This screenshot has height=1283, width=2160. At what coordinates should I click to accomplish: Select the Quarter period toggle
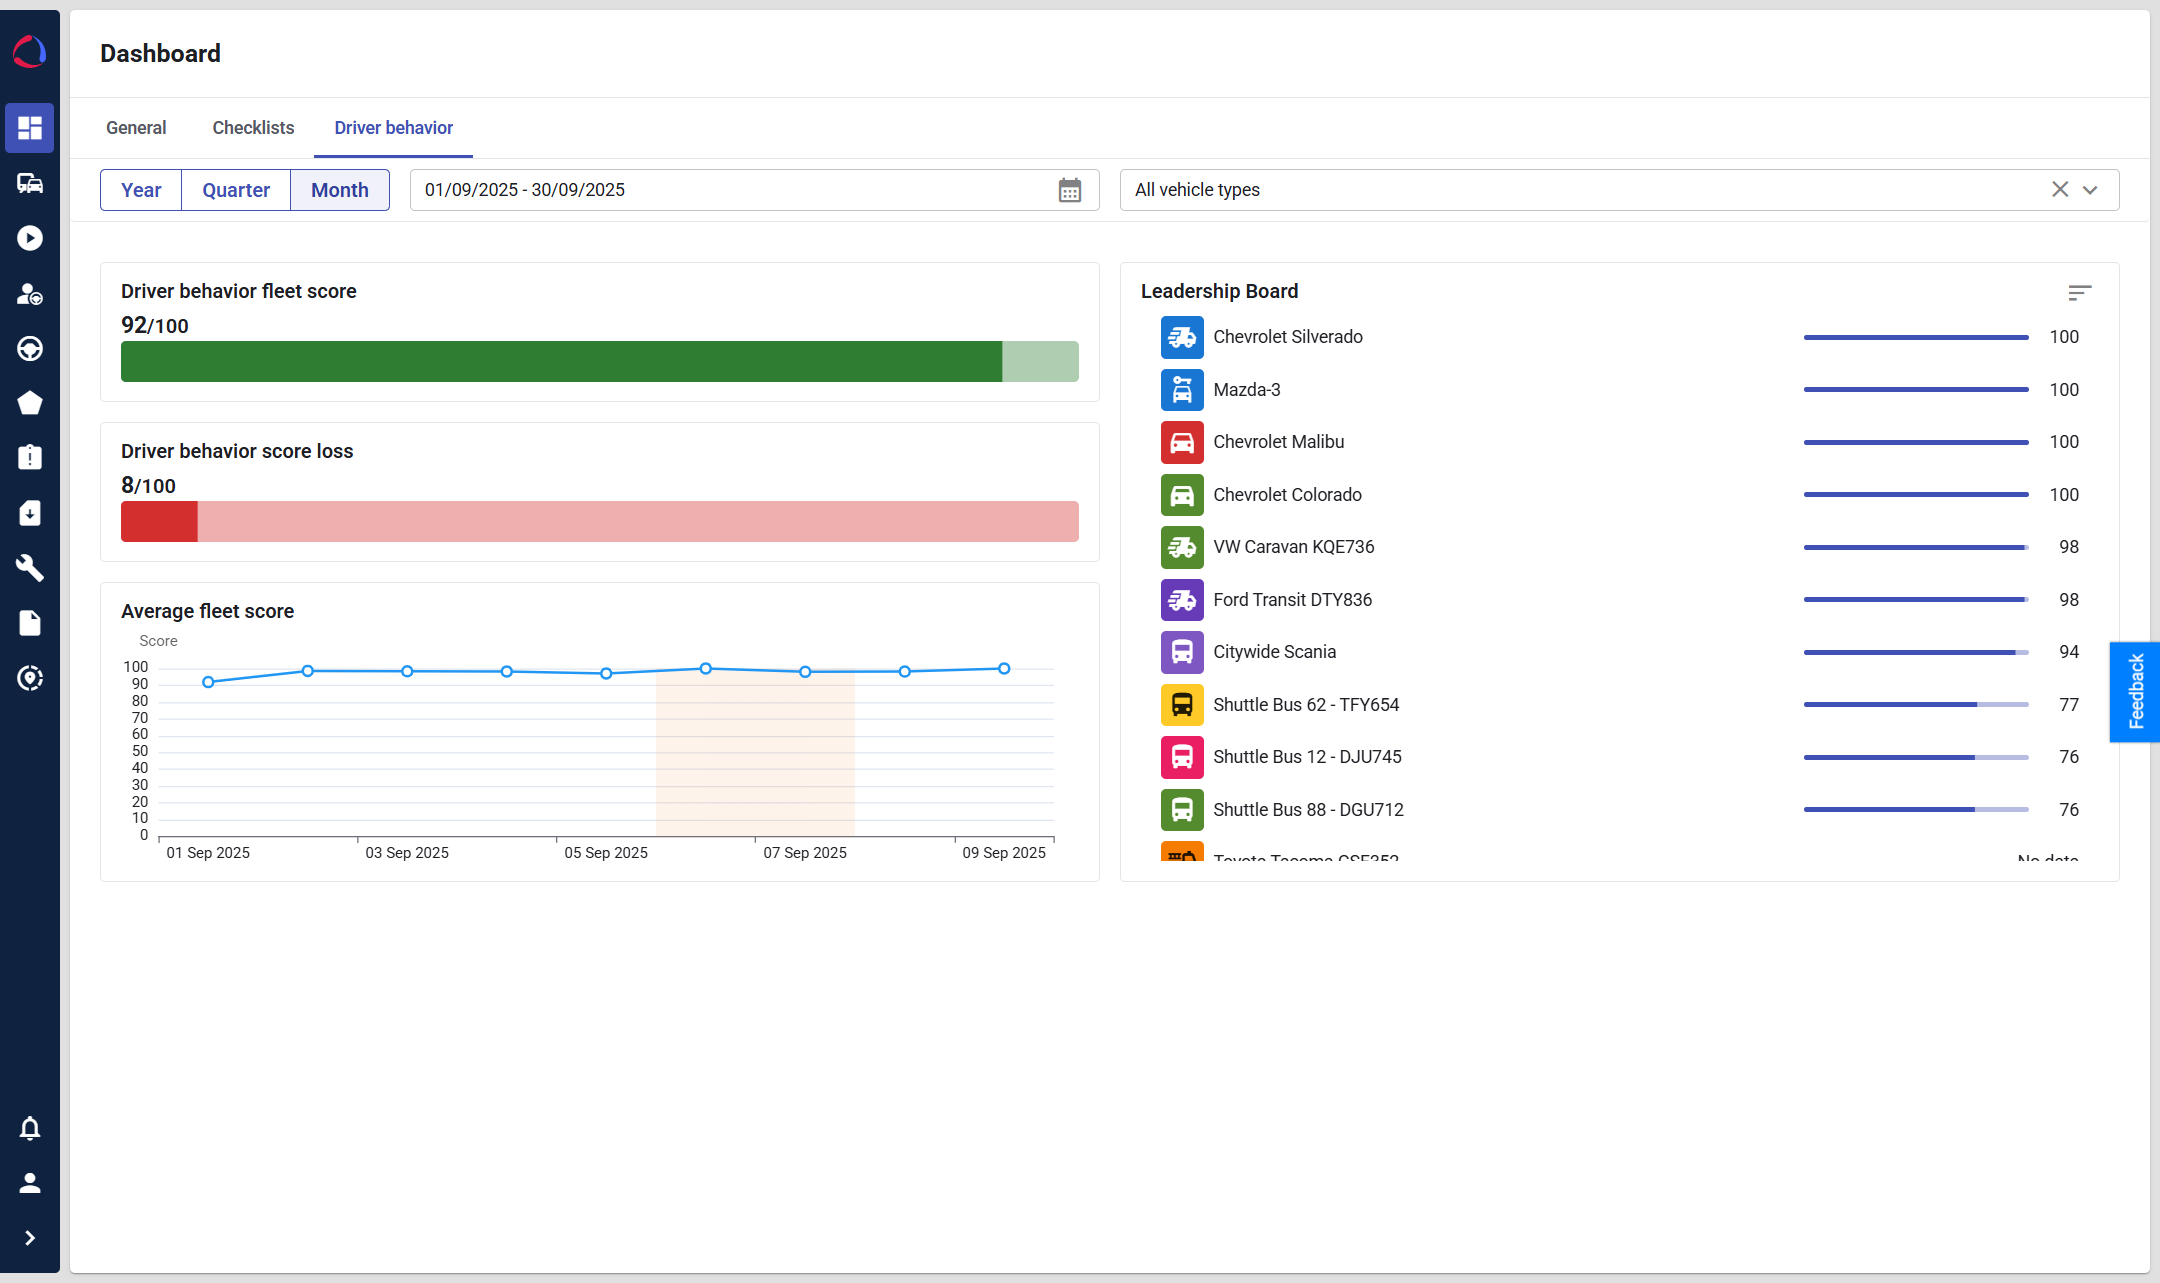click(236, 190)
